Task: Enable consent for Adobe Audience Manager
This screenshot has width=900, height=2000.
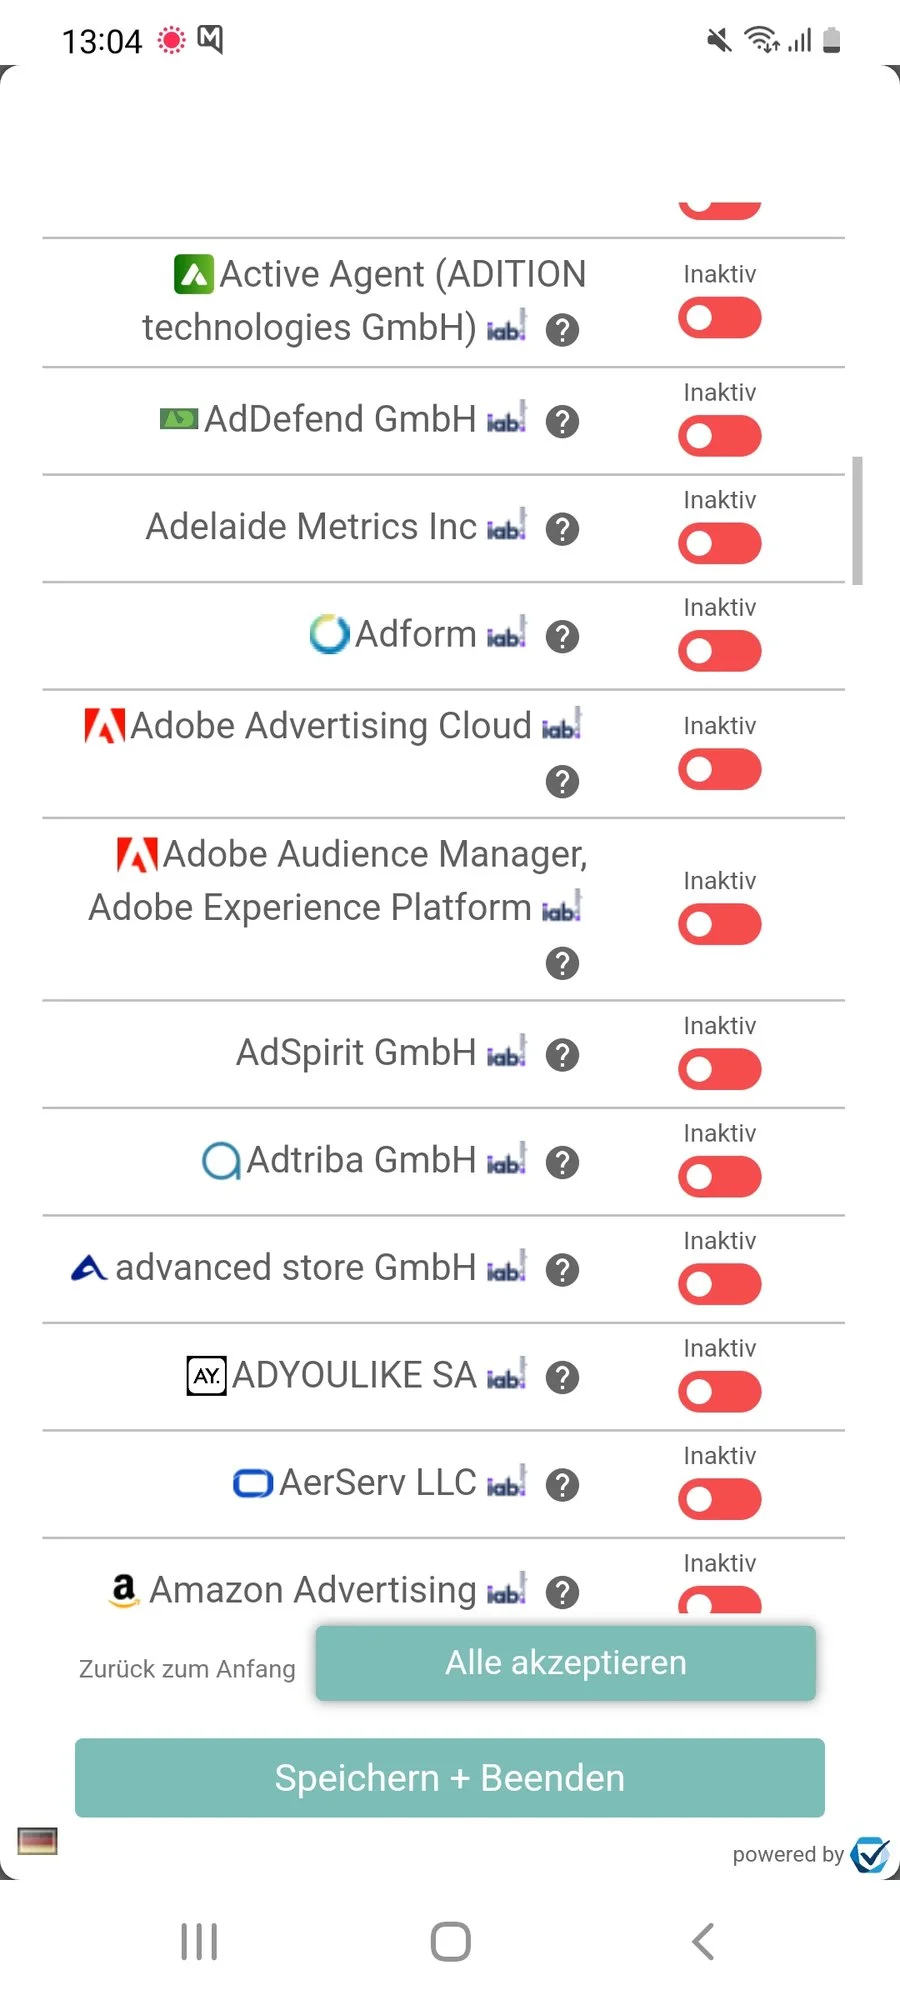Action: (x=719, y=925)
